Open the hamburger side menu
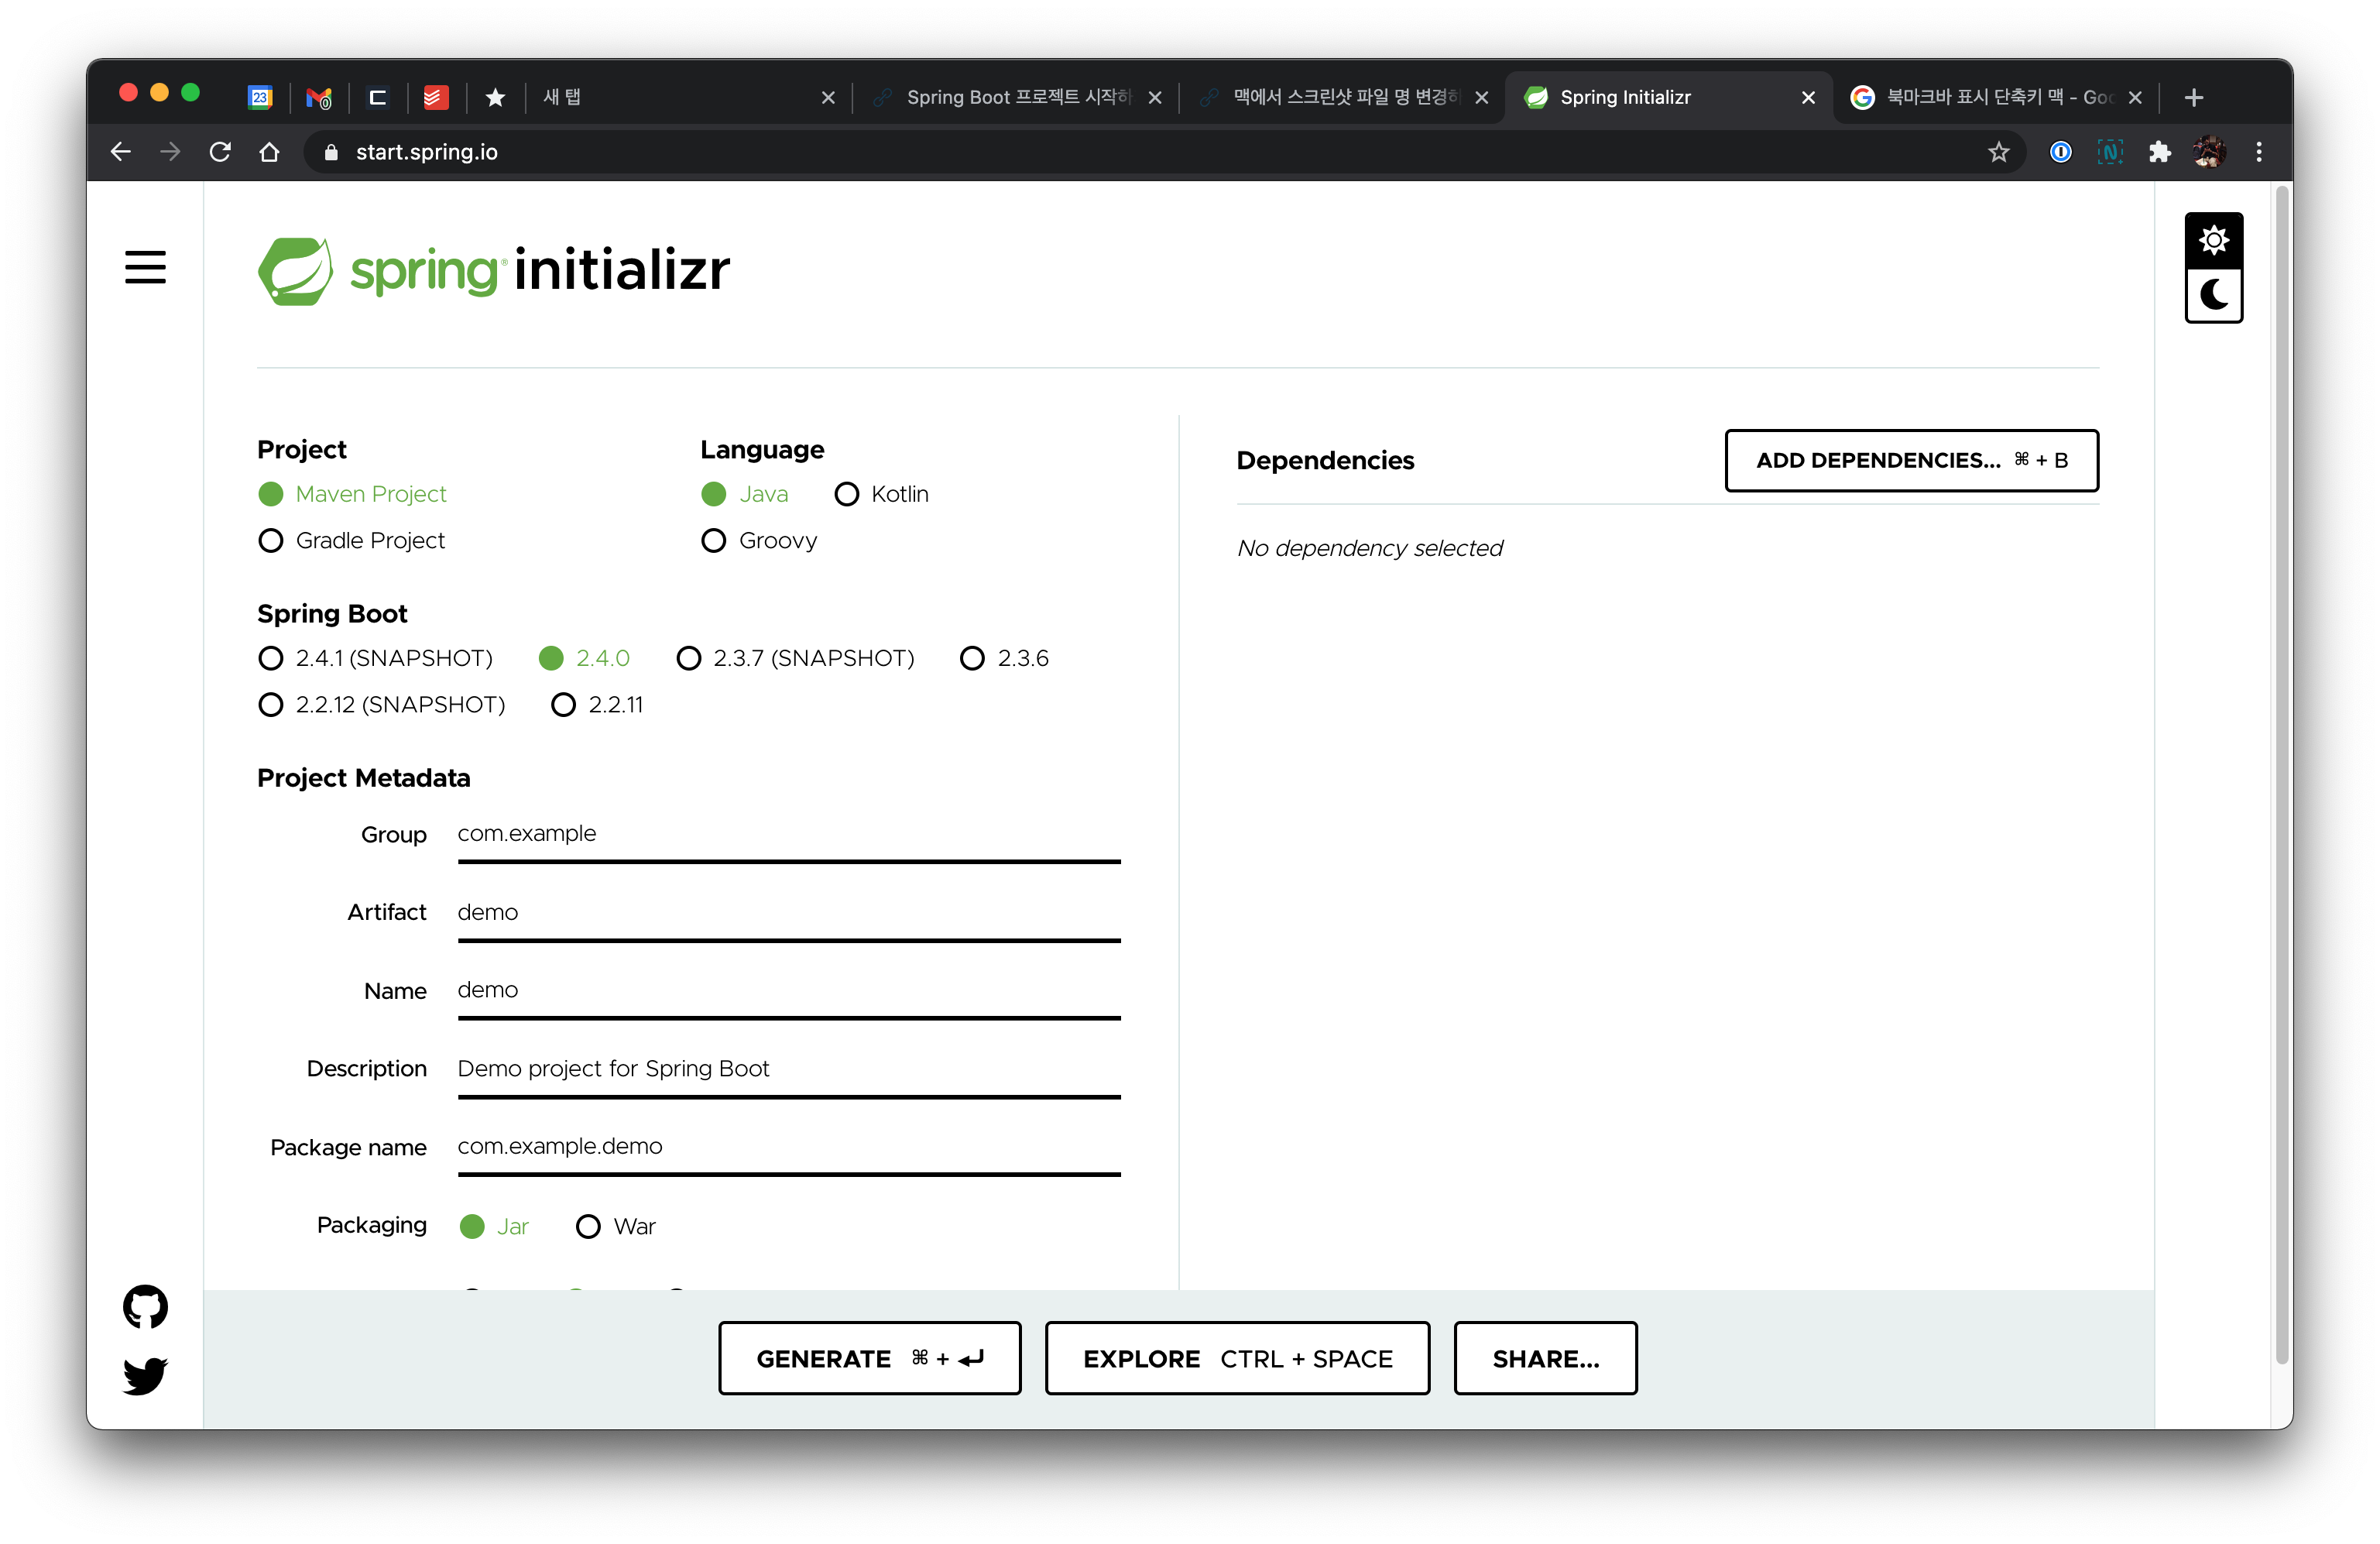 [145, 267]
